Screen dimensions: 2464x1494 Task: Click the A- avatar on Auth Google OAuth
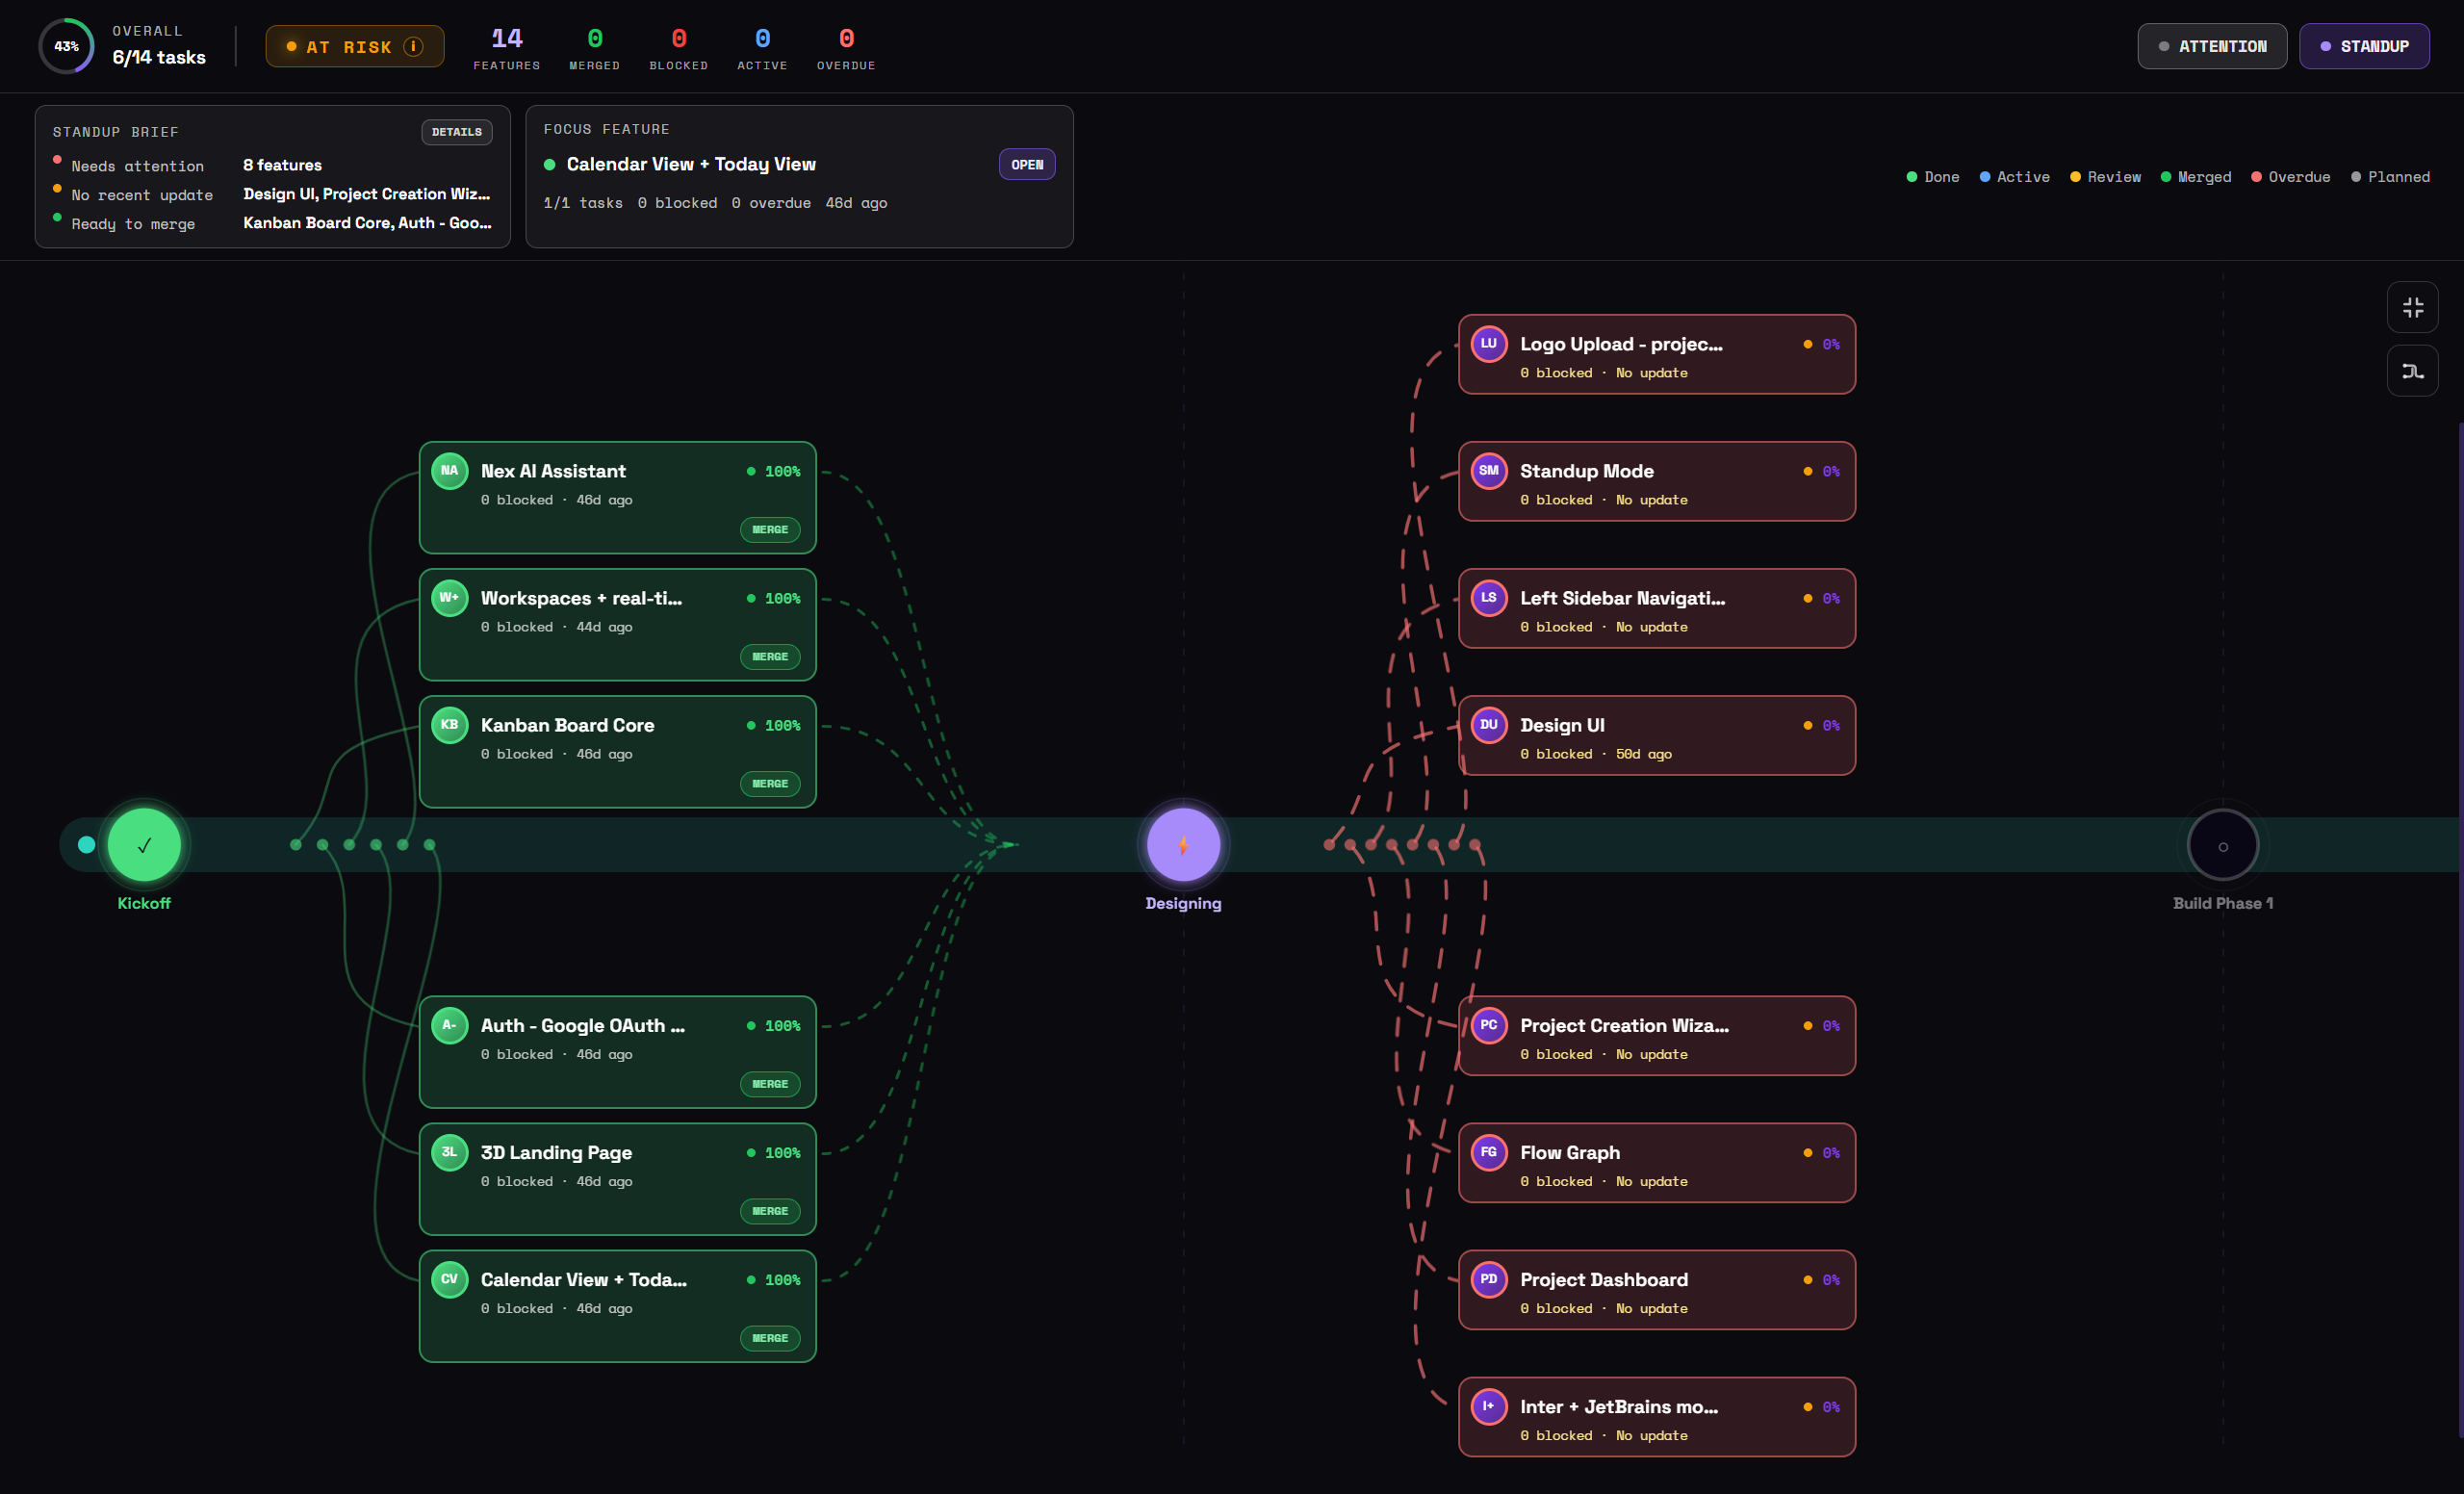coord(450,1024)
